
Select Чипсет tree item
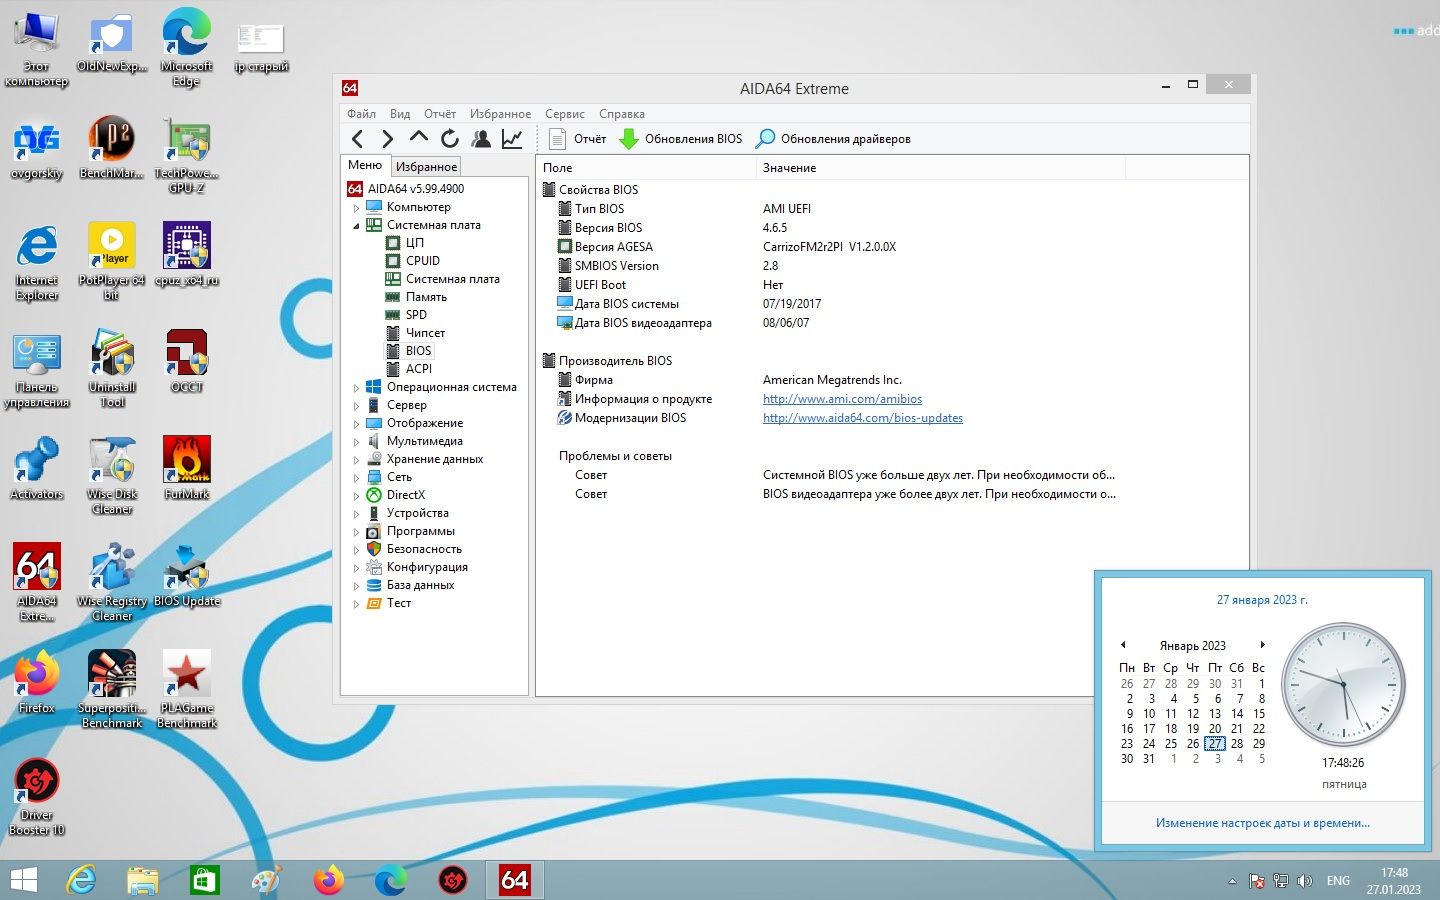pyautogui.click(x=425, y=333)
